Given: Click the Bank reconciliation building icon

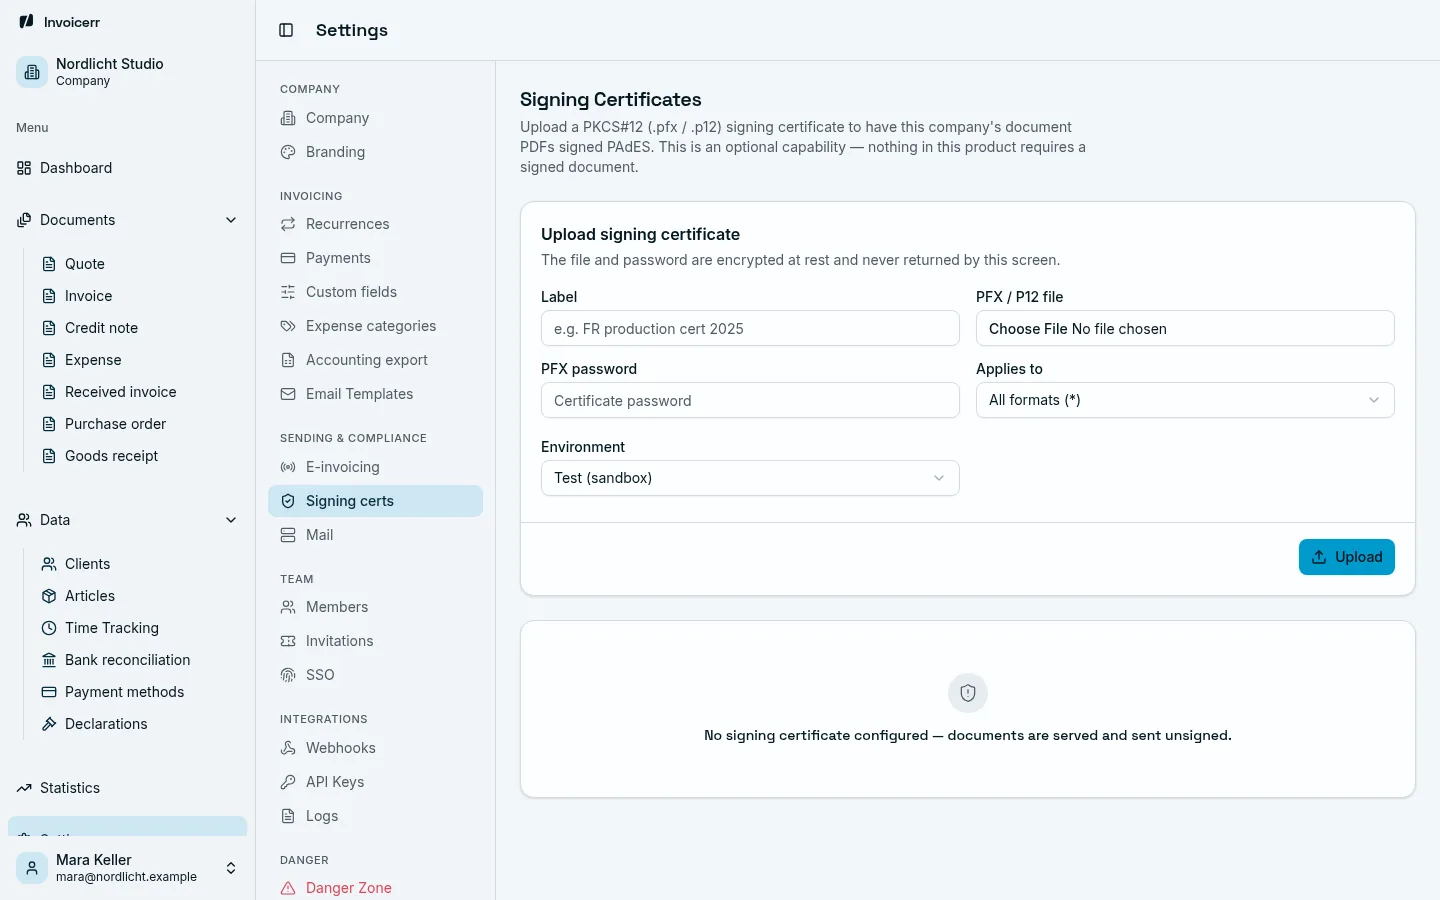Looking at the screenshot, I should [49, 660].
